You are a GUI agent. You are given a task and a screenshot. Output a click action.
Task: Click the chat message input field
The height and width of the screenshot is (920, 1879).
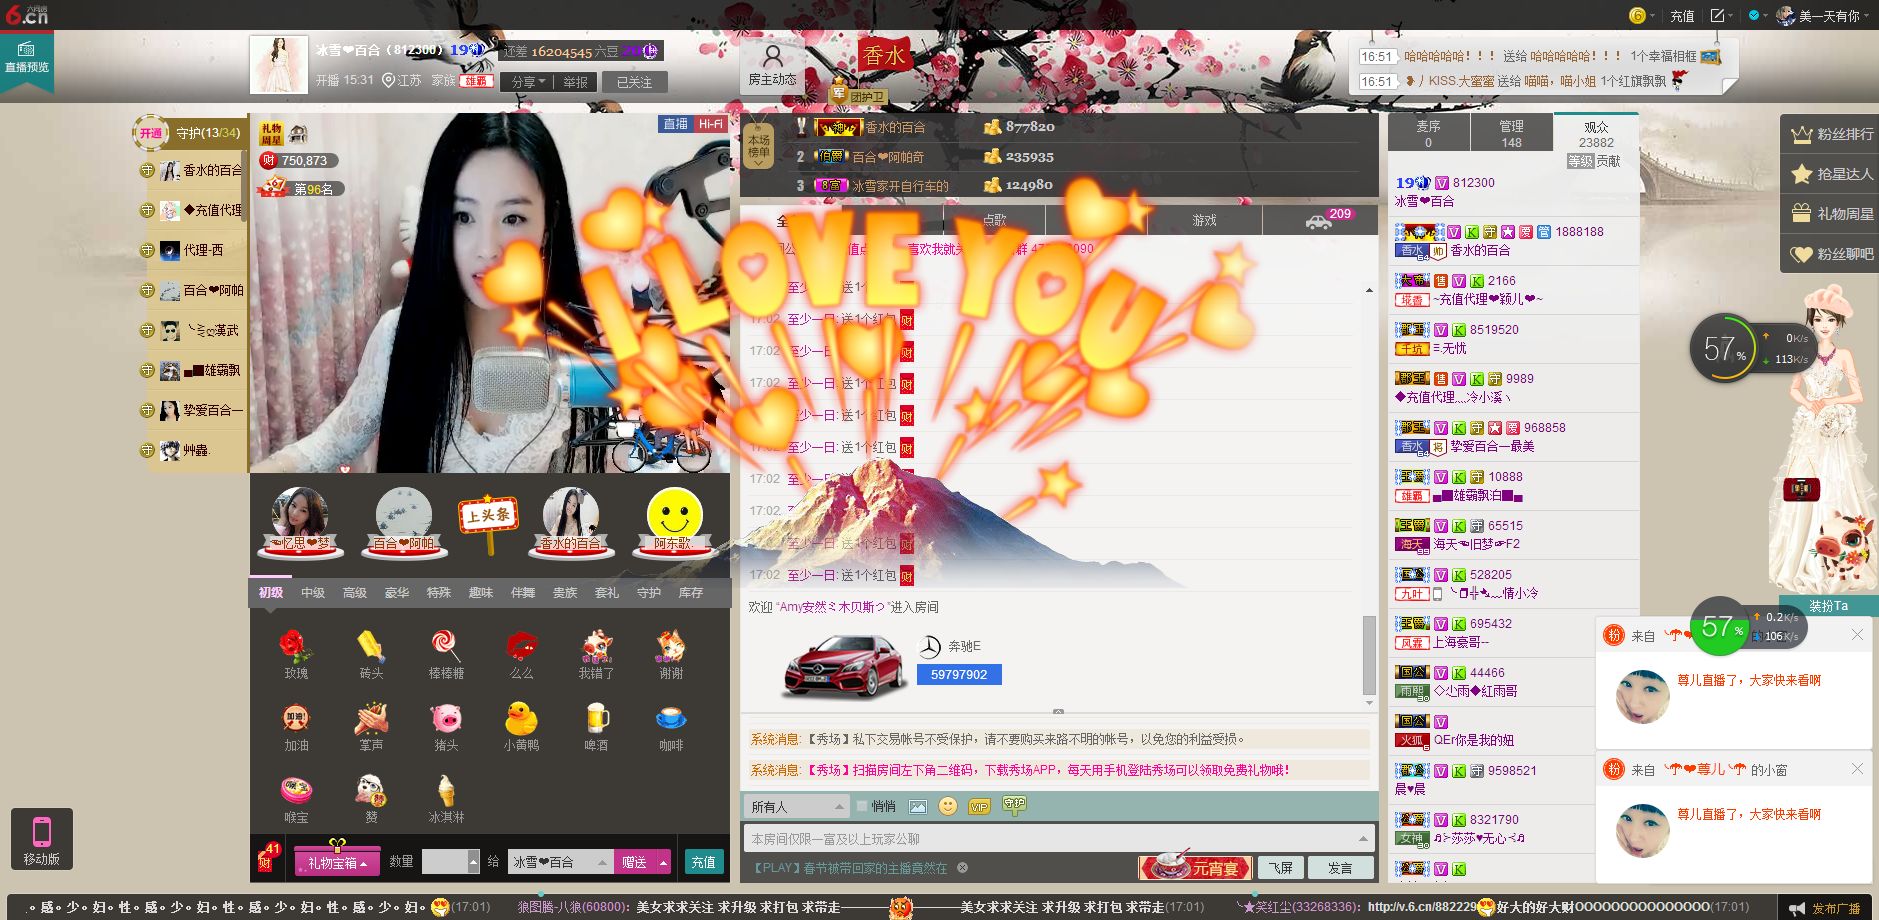[1058, 838]
